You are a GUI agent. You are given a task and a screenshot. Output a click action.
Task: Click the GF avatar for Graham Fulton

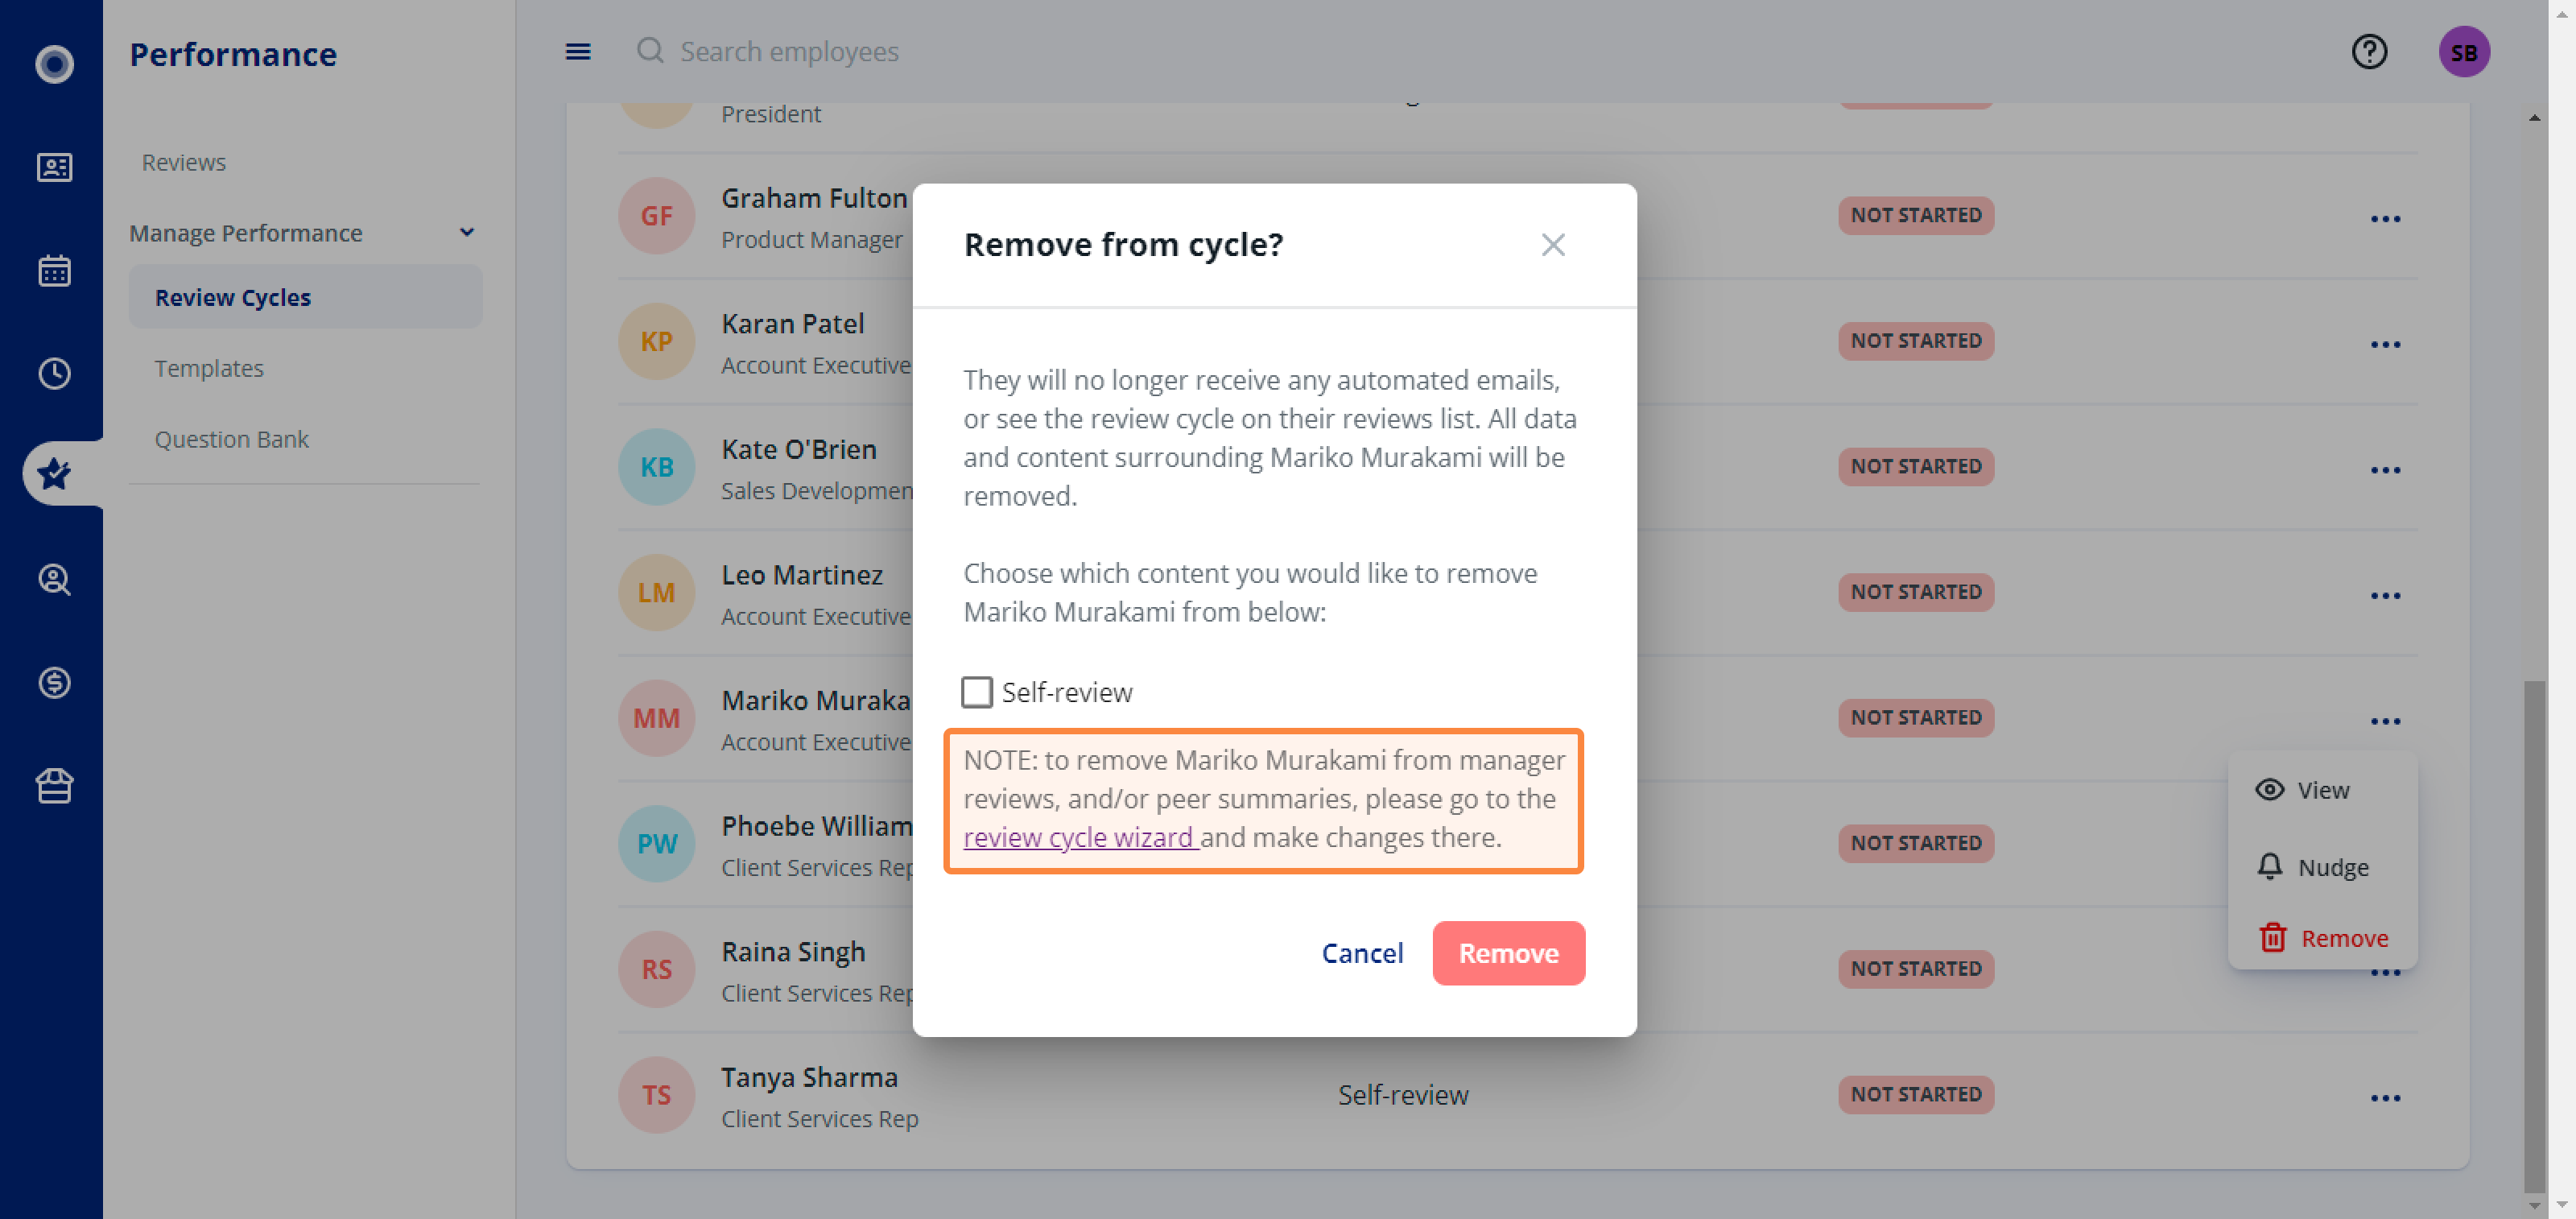tap(656, 216)
